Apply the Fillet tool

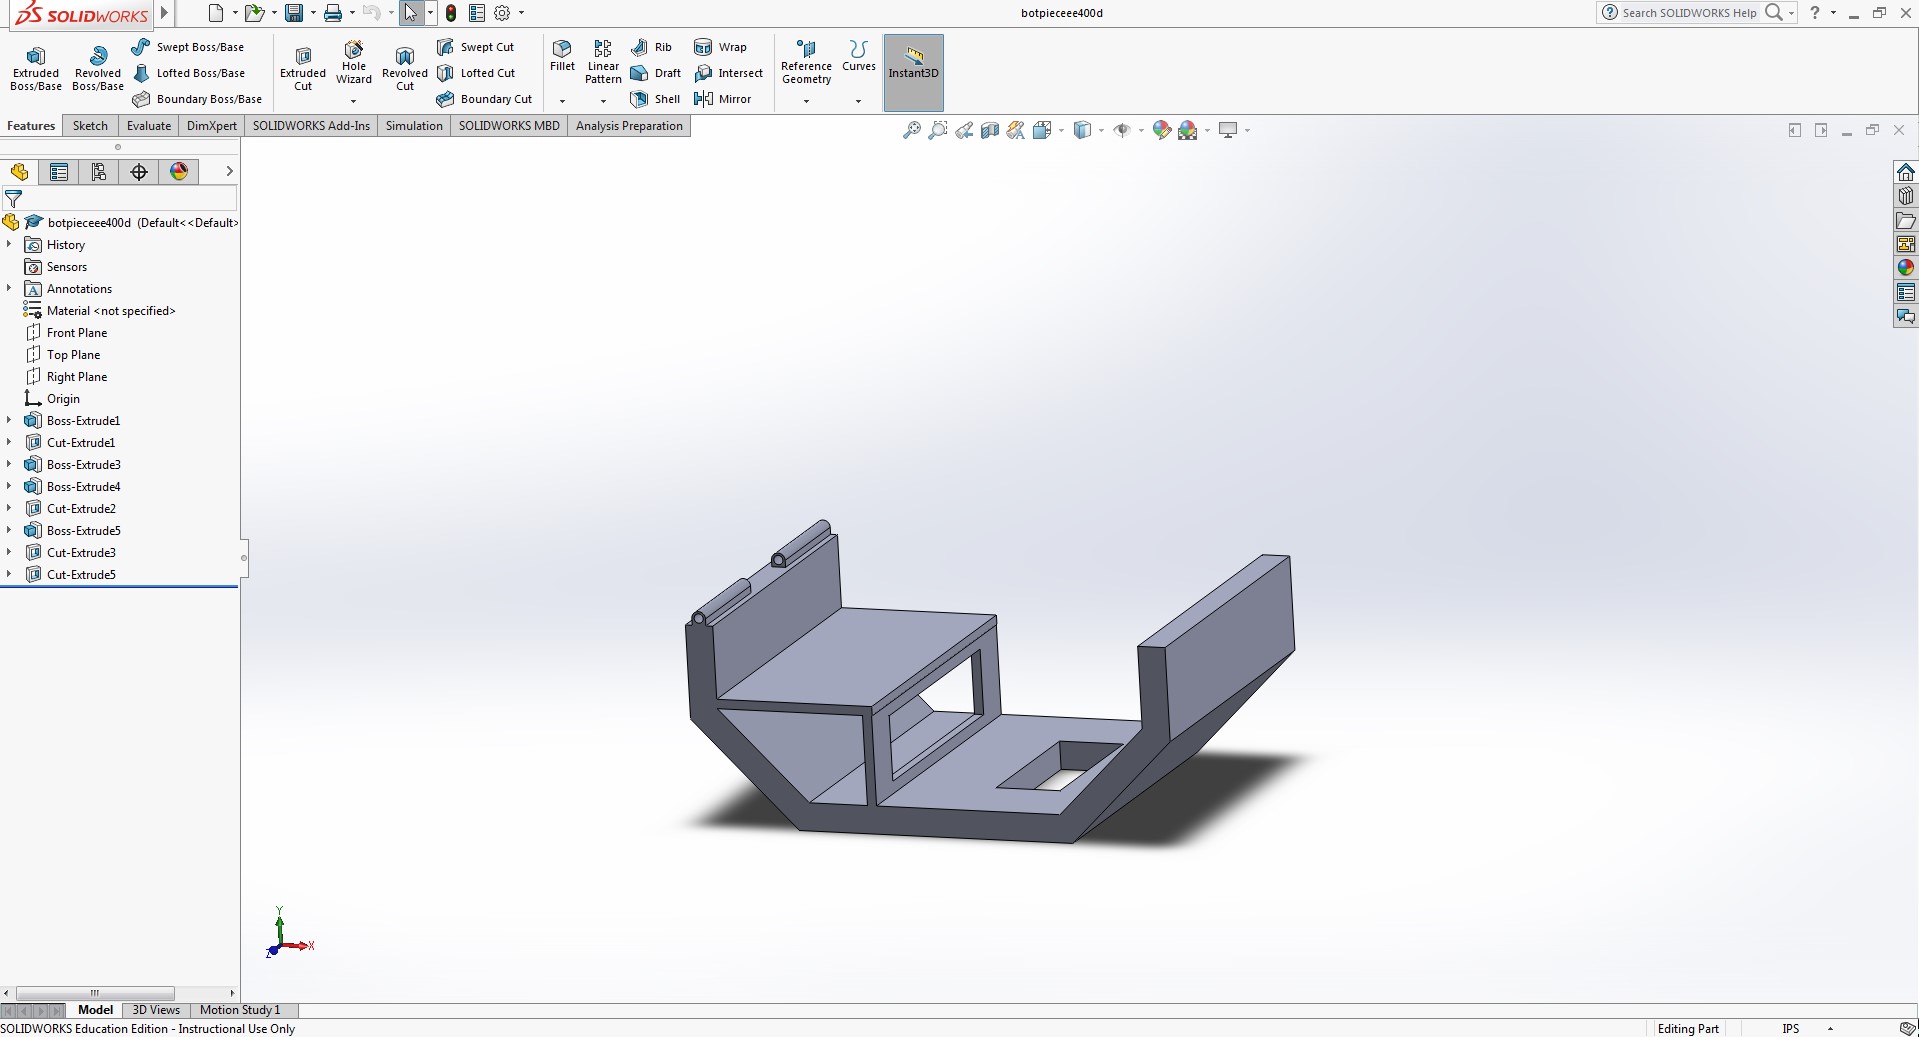[562, 56]
